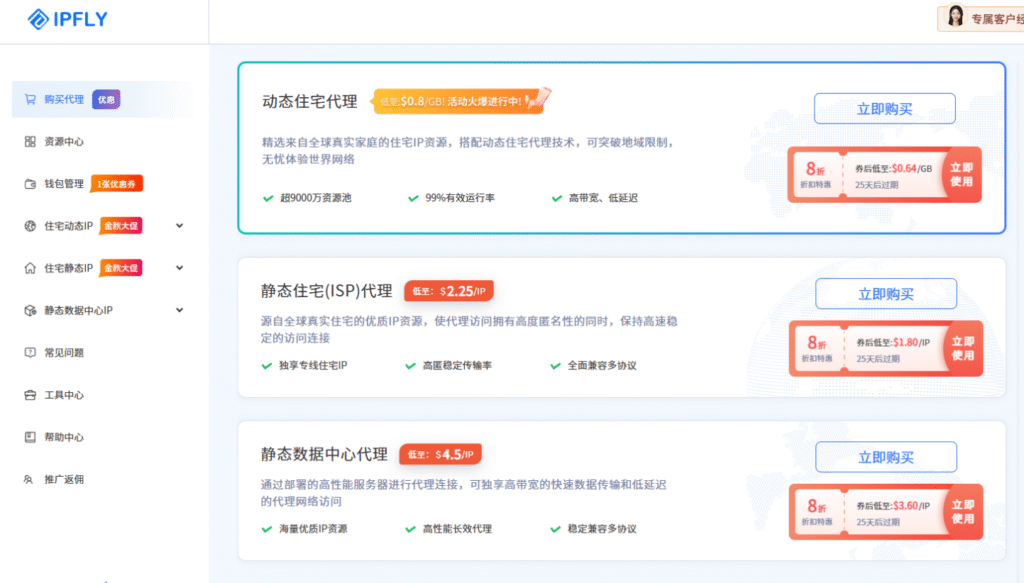1024x583 pixels.
Task: Expand the 住宅动态IP submenu chevron
Action: coord(180,226)
